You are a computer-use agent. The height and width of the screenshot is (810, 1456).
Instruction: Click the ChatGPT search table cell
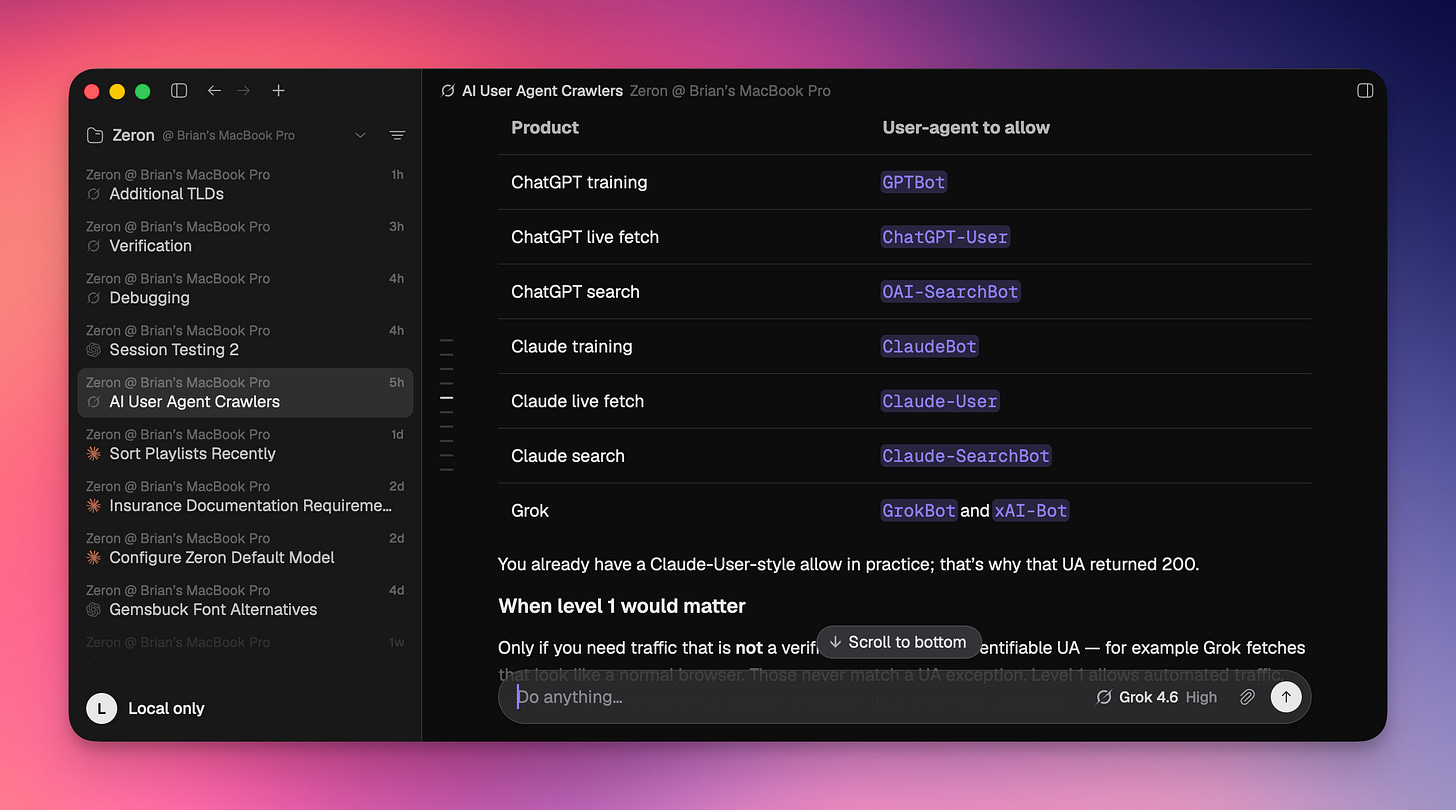pyautogui.click(x=575, y=292)
